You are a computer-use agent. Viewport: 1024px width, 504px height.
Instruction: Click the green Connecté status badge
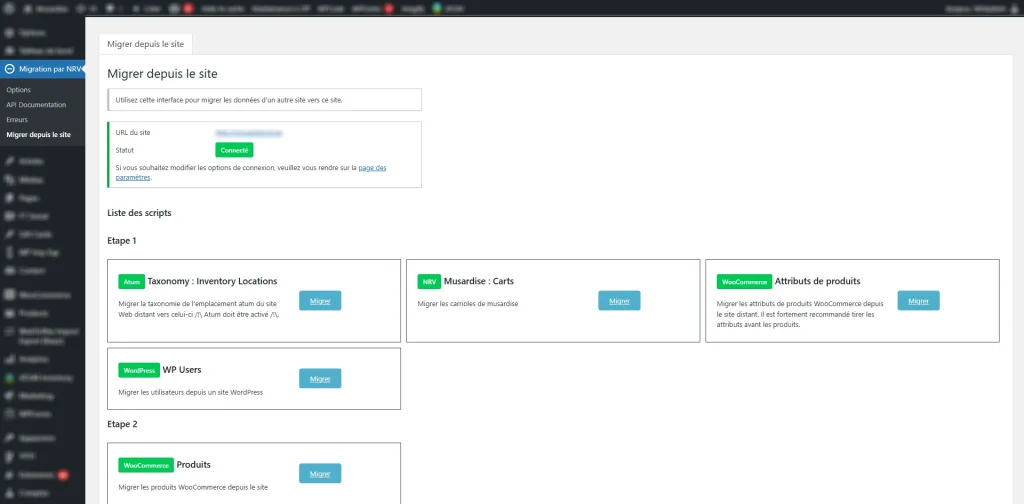(234, 150)
